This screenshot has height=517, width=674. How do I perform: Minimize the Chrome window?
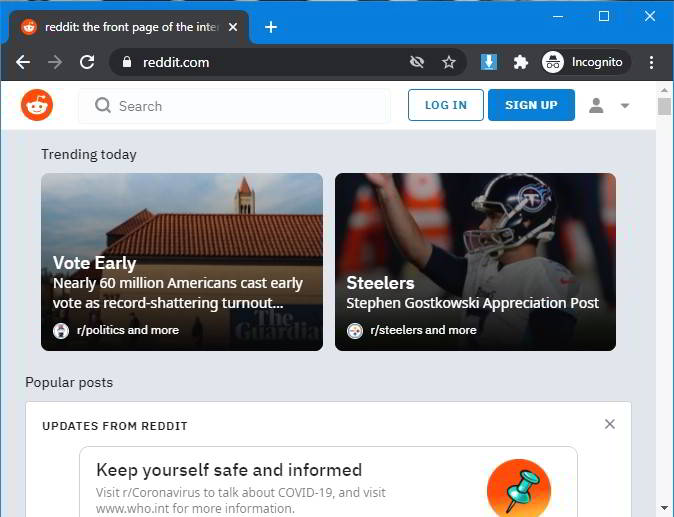[558, 17]
